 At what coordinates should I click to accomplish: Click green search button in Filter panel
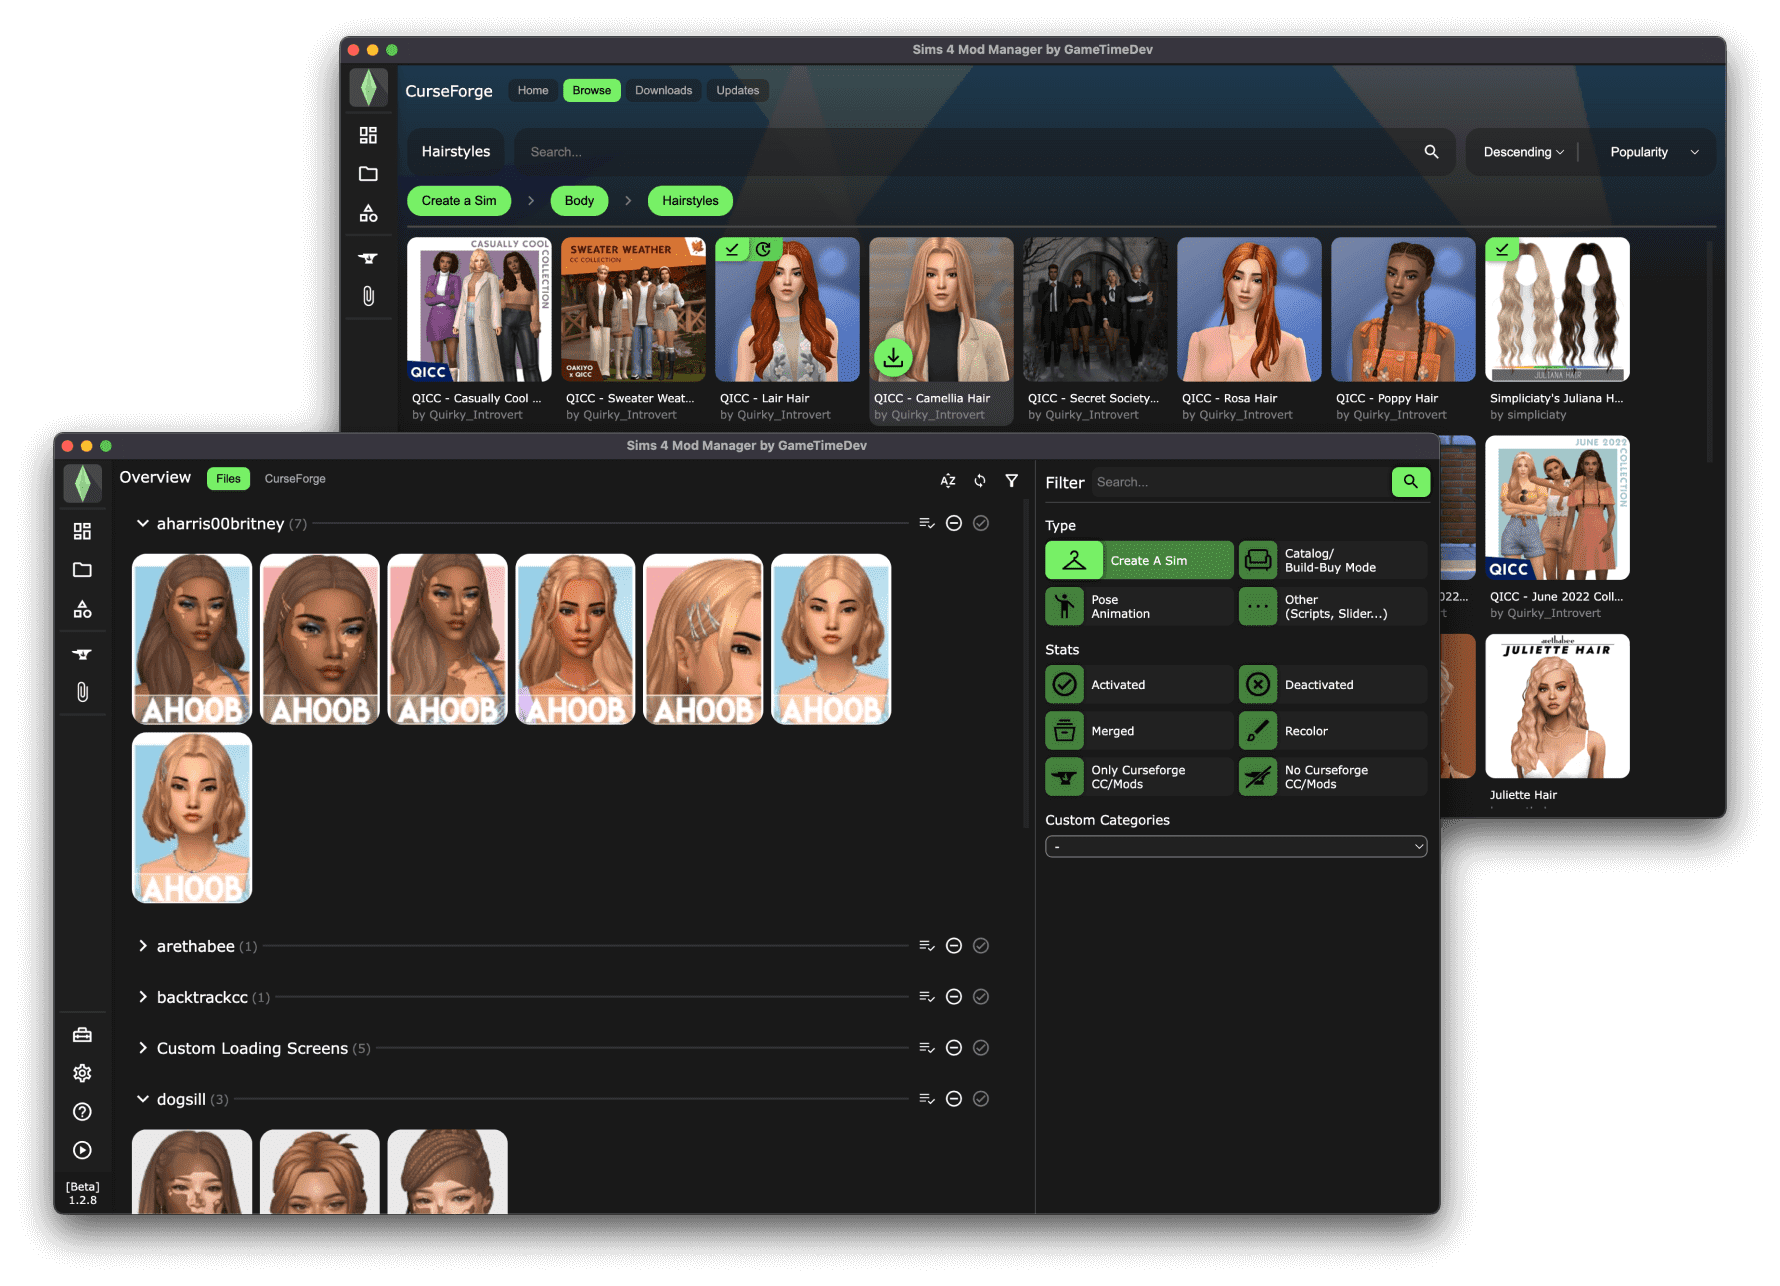tap(1411, 482)
